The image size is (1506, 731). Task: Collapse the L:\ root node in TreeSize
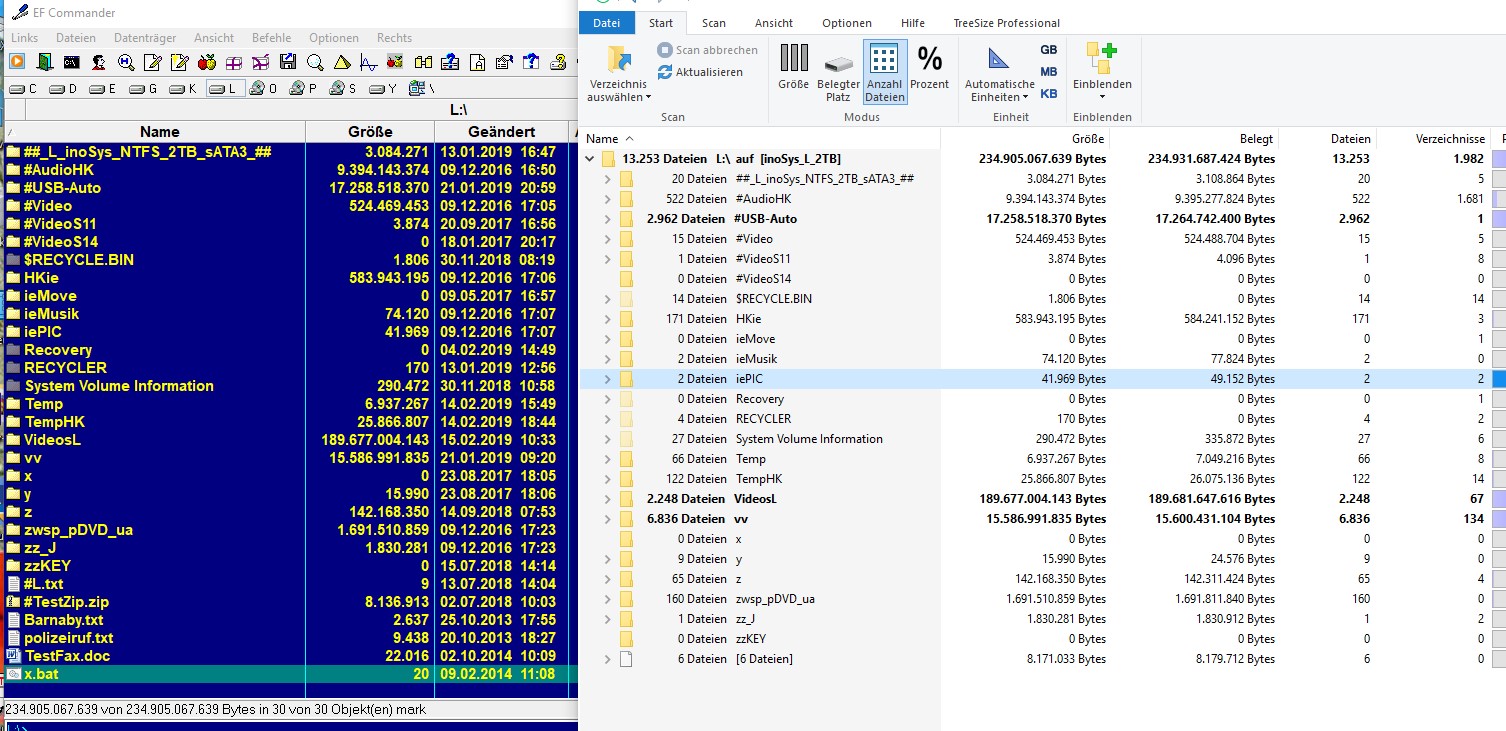pyautogui.click(x=590, y=159)
